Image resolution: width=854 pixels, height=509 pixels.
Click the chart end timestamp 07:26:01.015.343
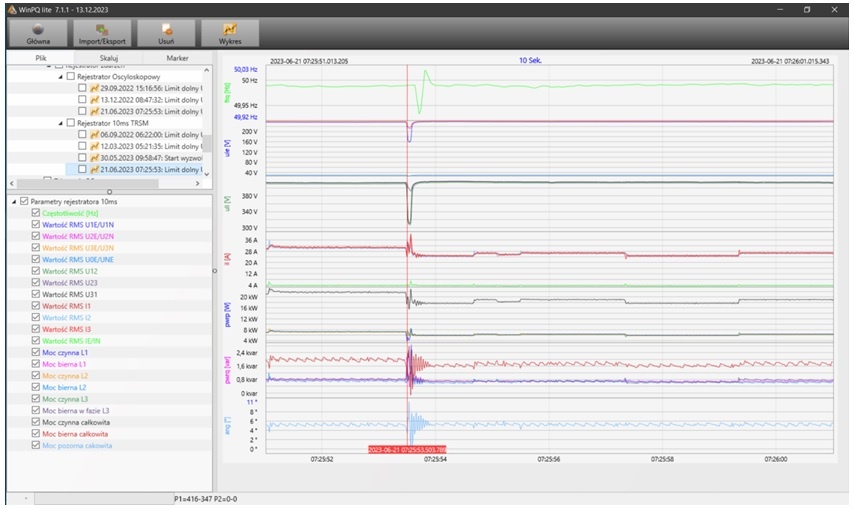pyautogui.click(x=790, y=61)
